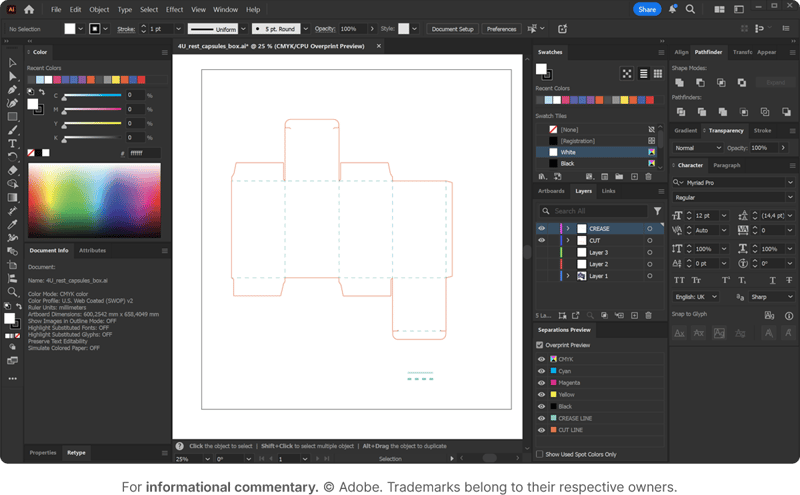Expand the CUT layer
This screenshot has height=495, width=800.
pyautogui.click(x=568, y=240)
